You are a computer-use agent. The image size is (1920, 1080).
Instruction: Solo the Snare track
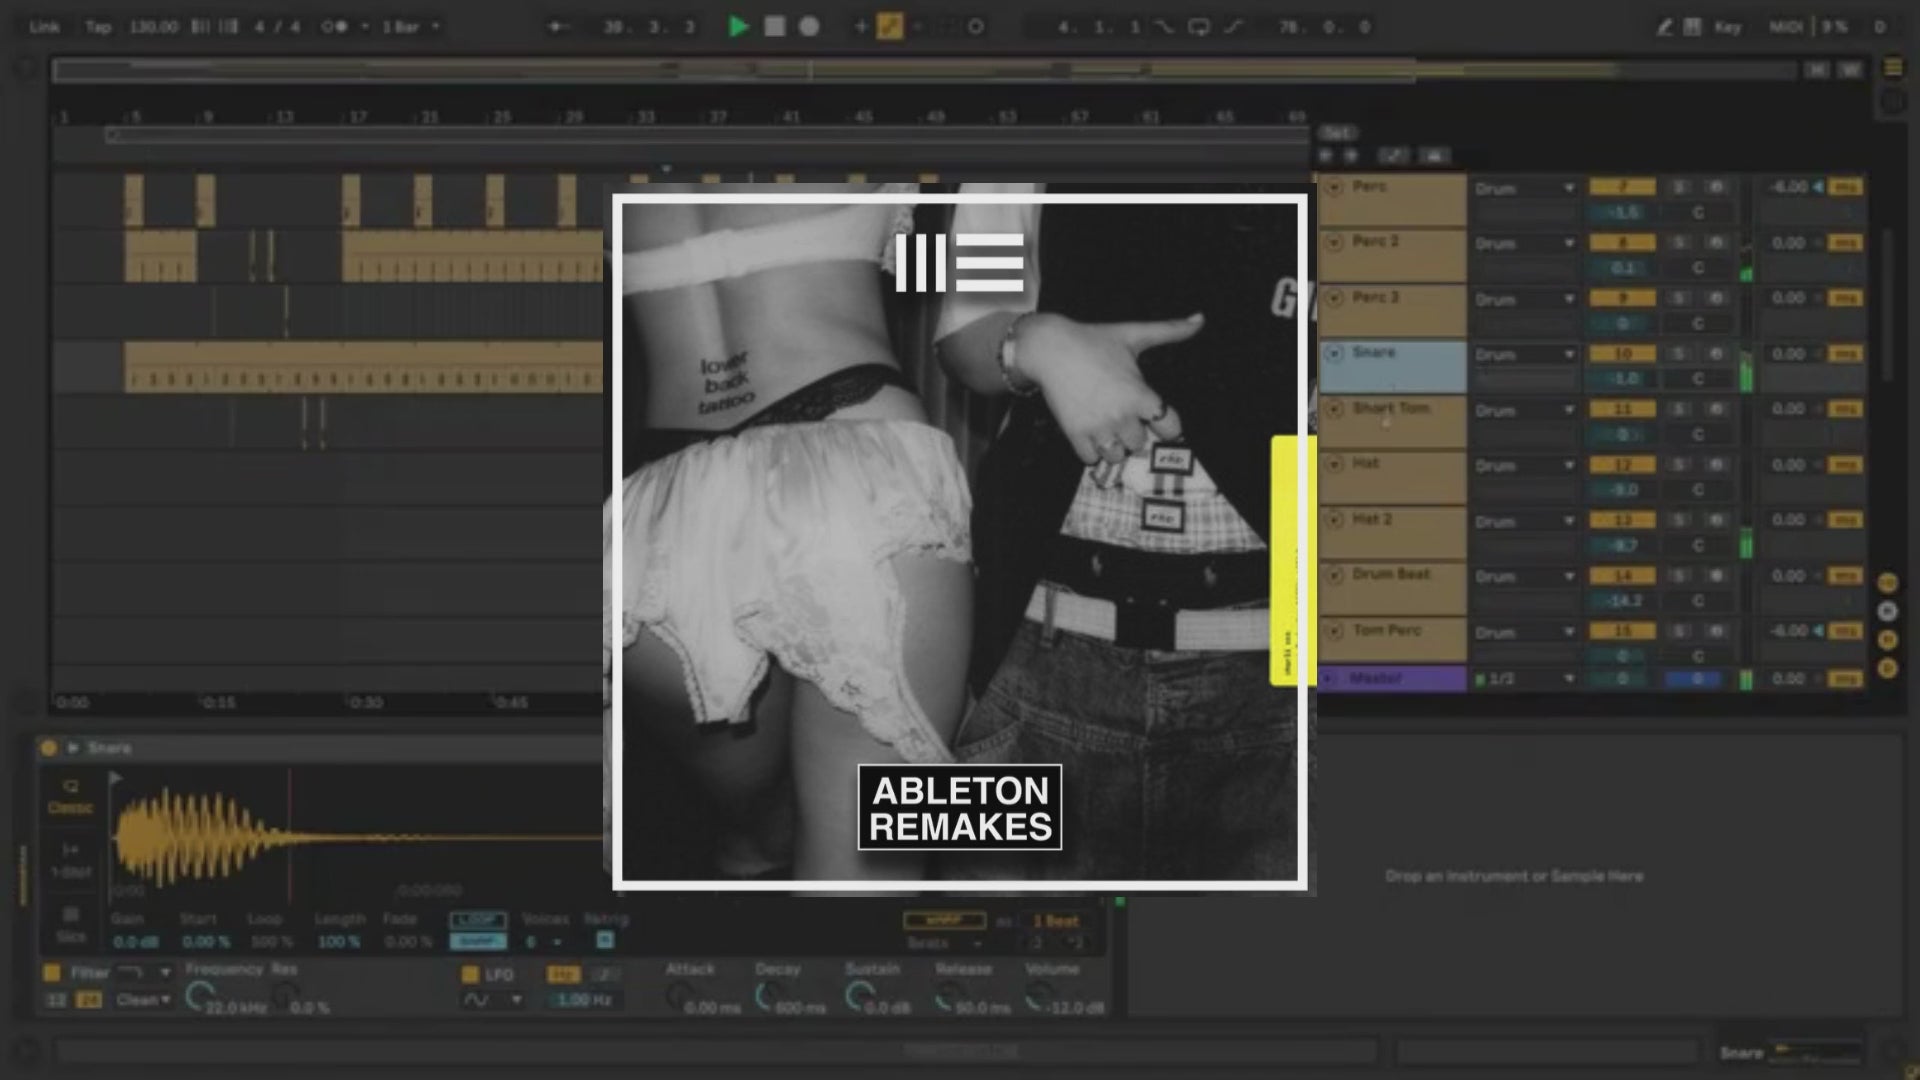coord(1680,354)
